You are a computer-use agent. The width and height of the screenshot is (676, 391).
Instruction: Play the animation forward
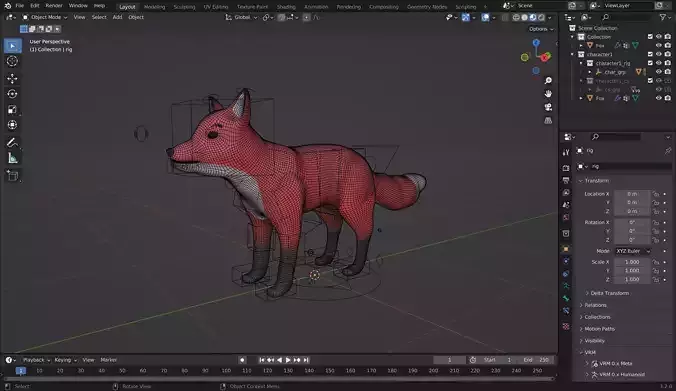click(288, 360)
